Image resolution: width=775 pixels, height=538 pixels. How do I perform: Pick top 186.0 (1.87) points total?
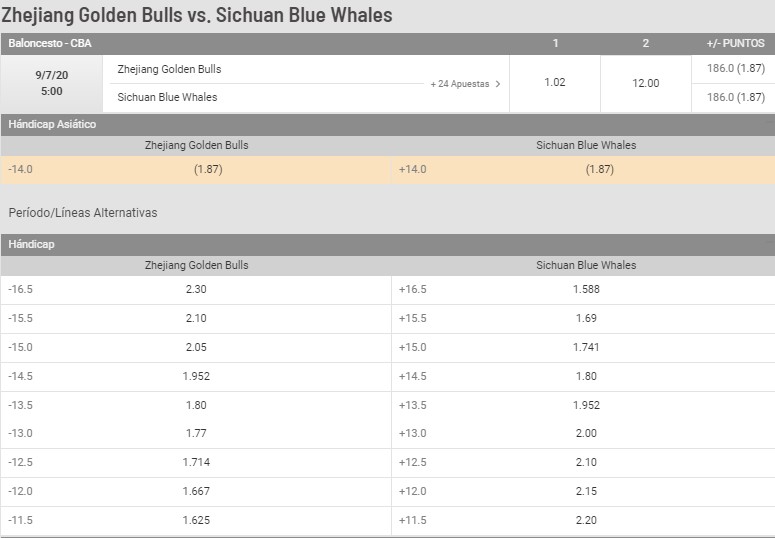click(735, 69)
